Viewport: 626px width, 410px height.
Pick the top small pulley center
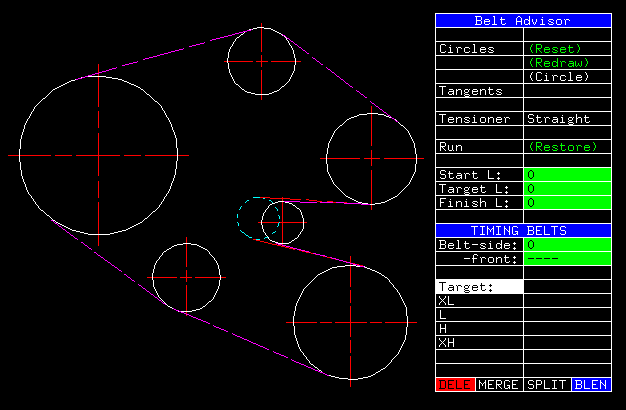pyautogui.click(x=261, y=61)
